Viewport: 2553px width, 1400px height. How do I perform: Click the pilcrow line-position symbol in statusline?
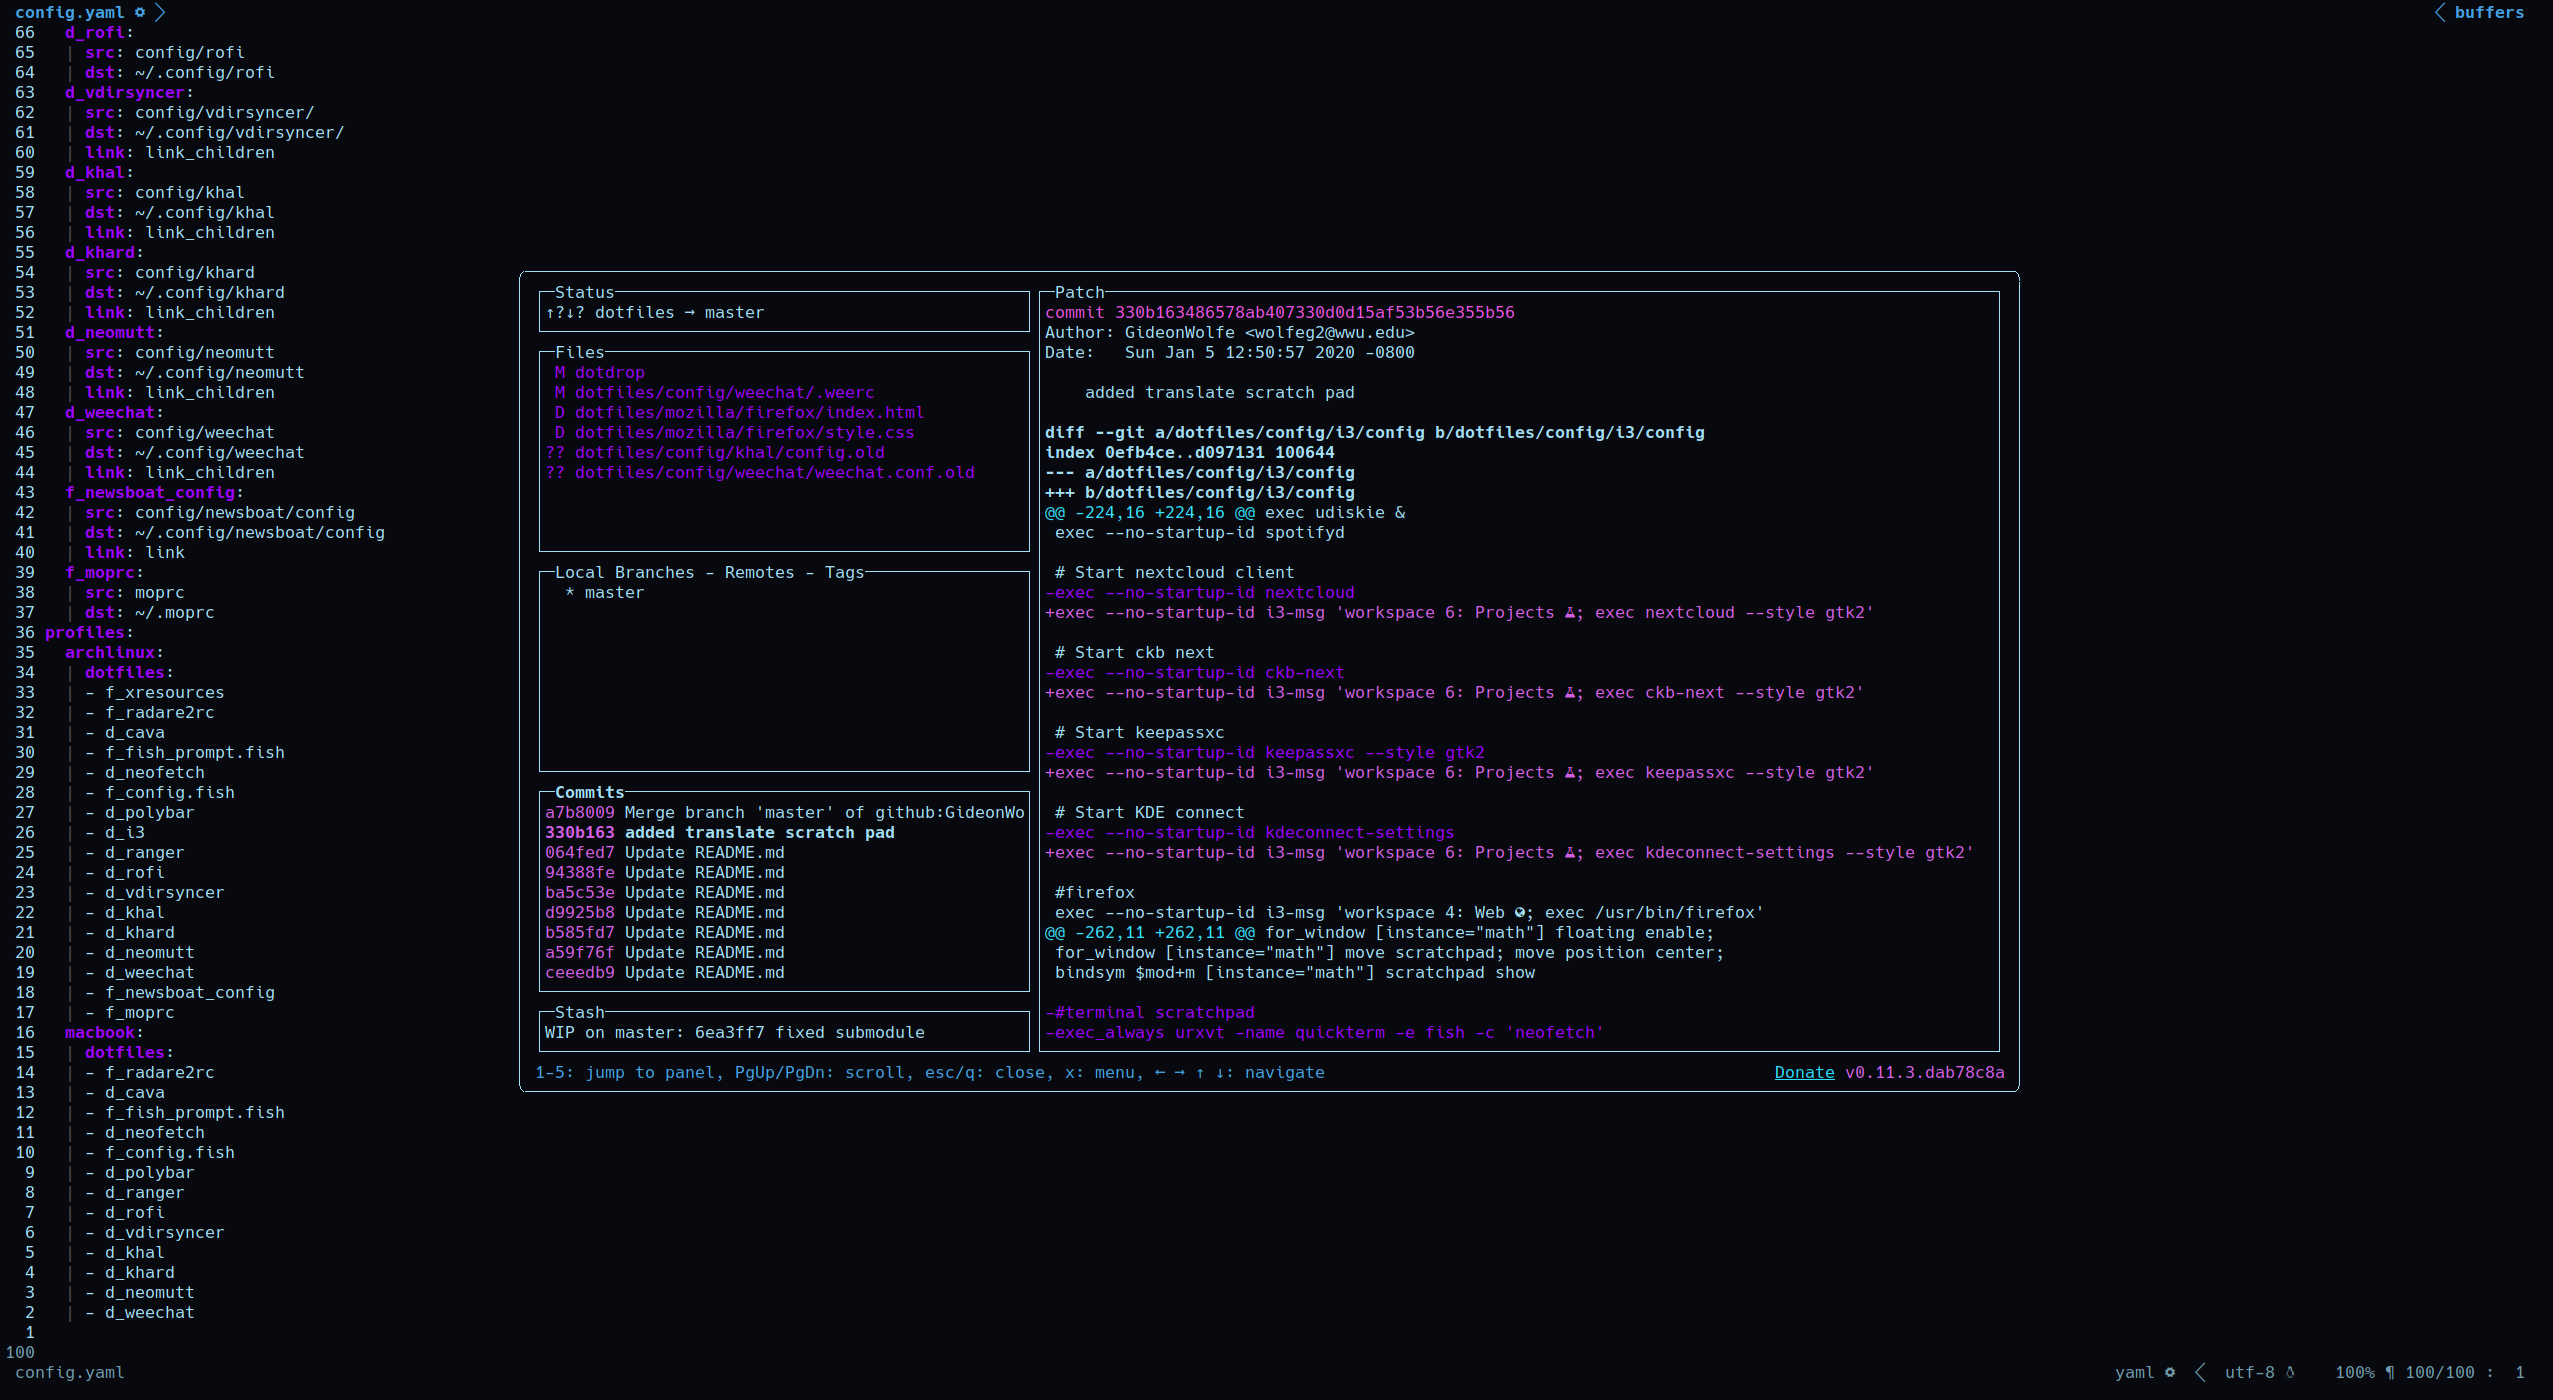pos(2389,1372)
